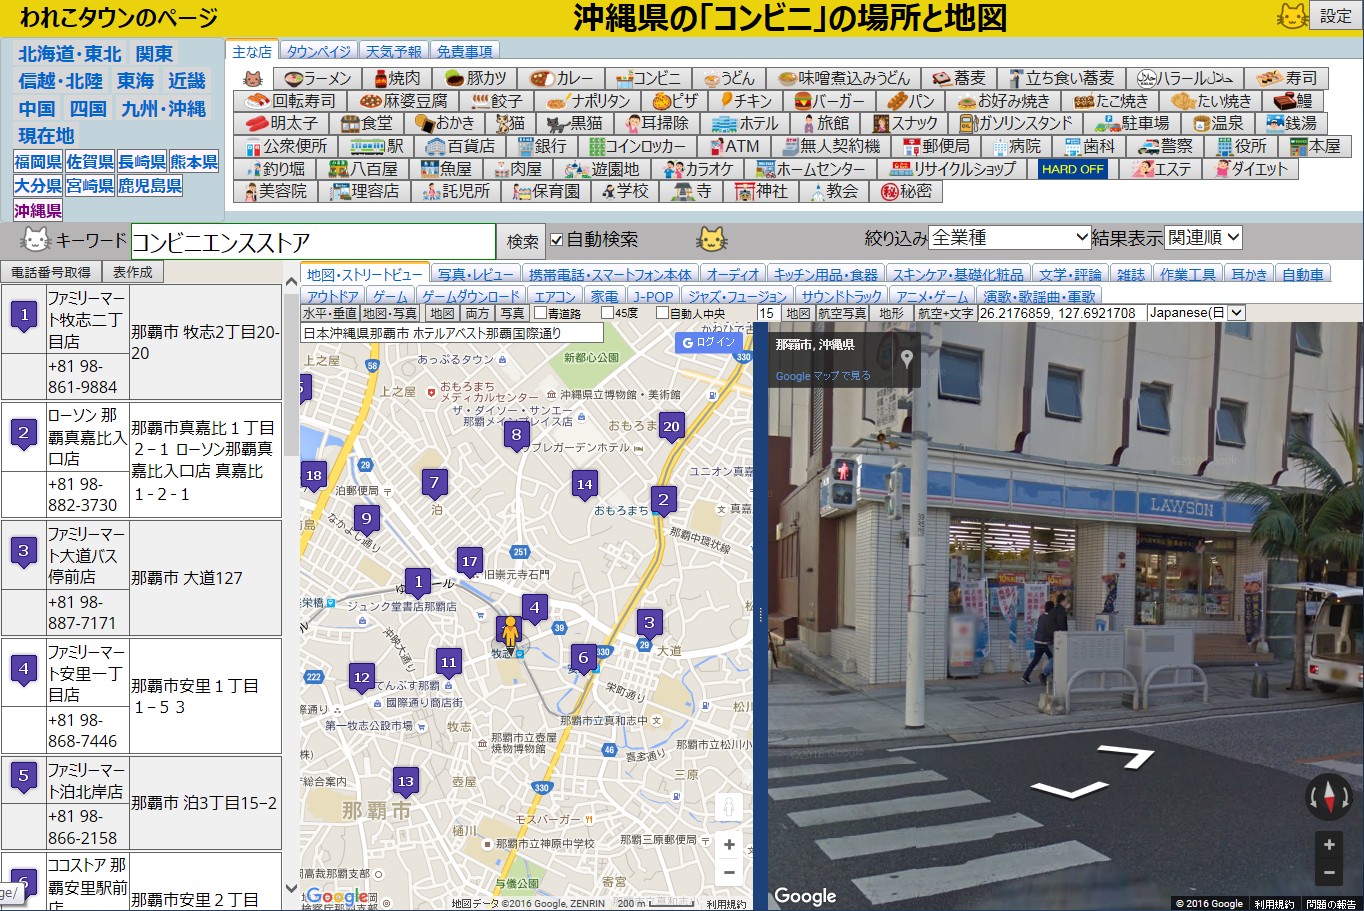Click map marker number 20
The image size is (1364, 911).
(x=671, y=426)
